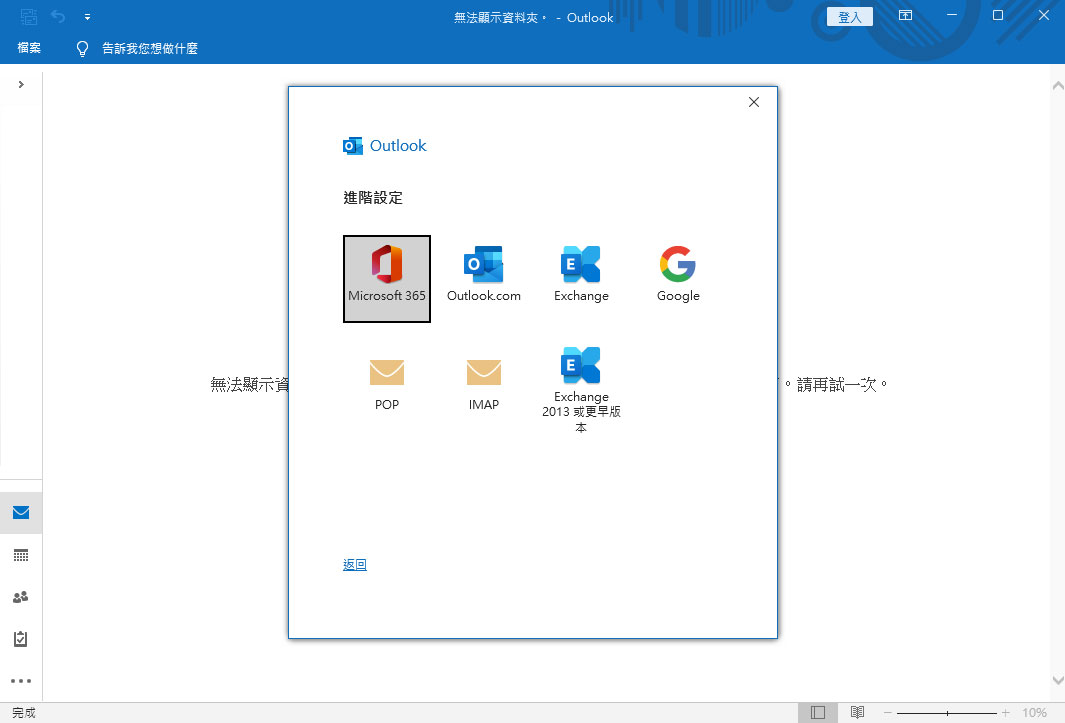Switch to Calendar view in the sidebar
The width and height of the screenshot is (1065, 723).
(x=21, y=555)
